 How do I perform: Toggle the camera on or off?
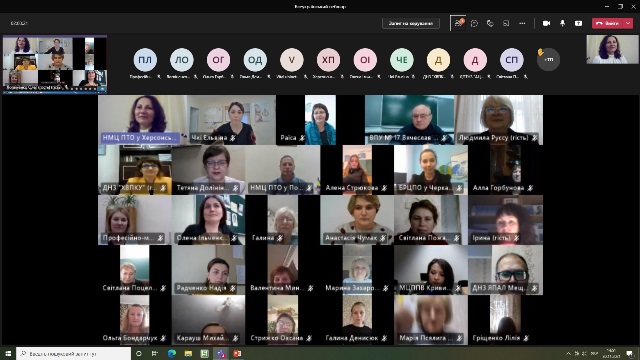(x=547, y=23)
